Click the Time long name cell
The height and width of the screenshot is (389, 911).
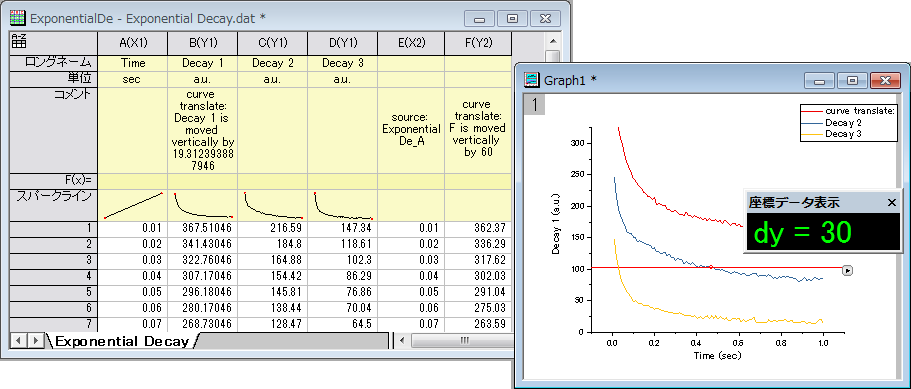[x=132, y=63]
